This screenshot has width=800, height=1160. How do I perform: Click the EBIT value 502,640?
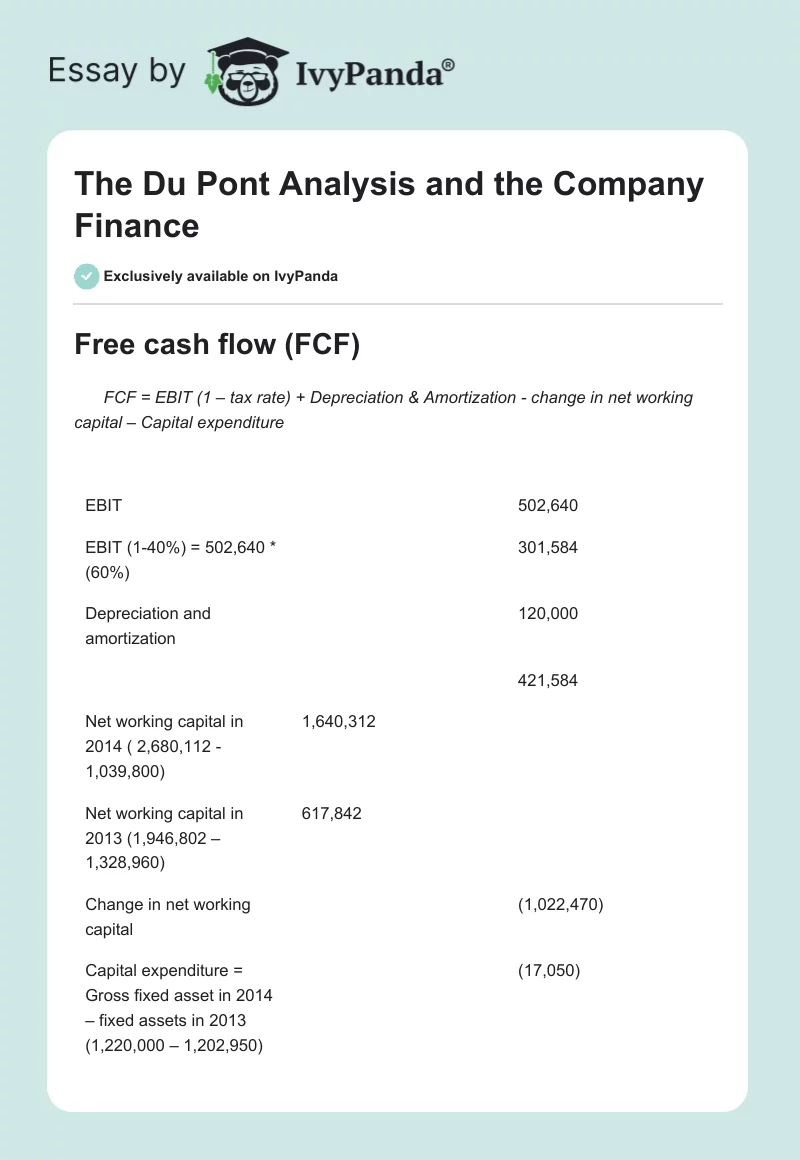tap(548, 506)
